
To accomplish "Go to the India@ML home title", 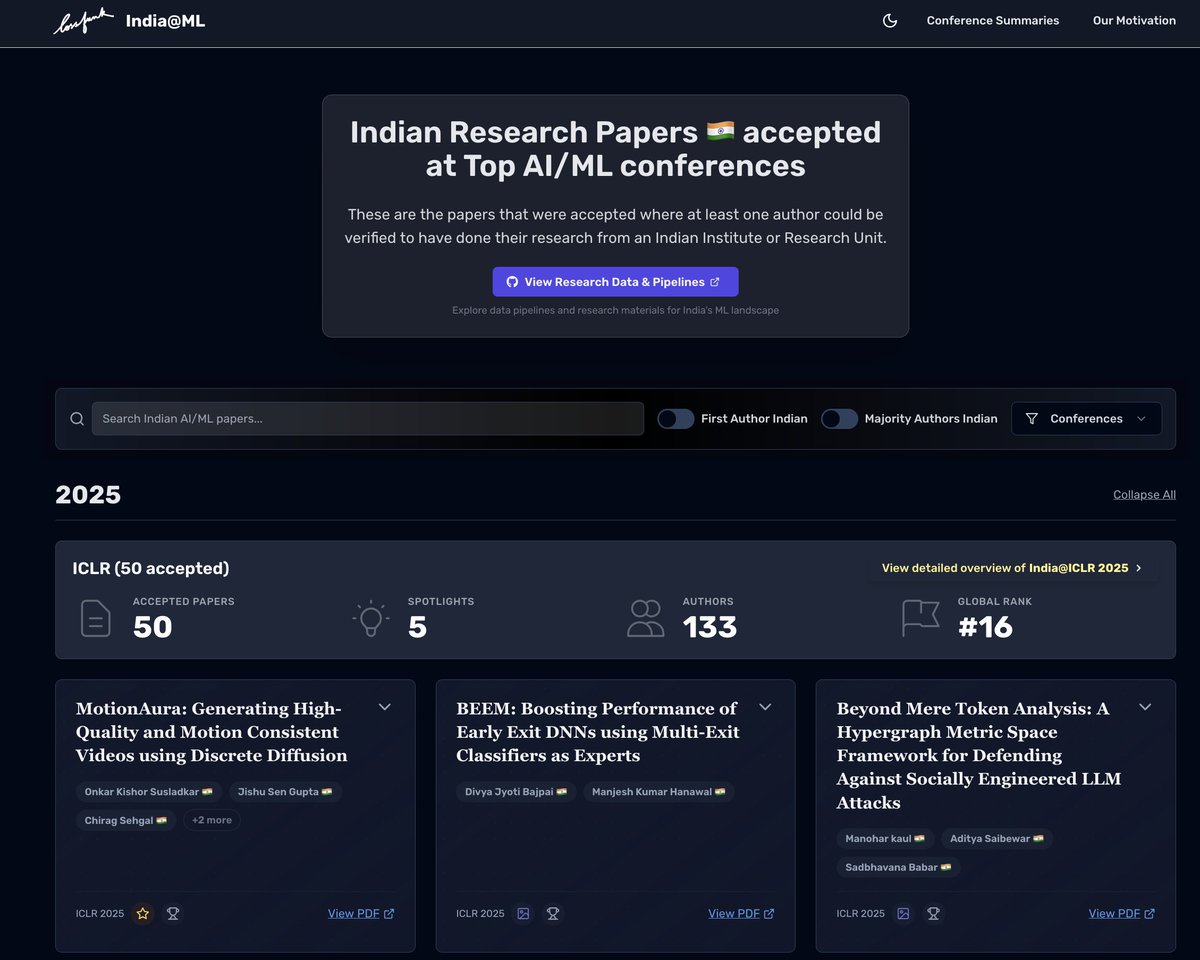I will [165, 21].
